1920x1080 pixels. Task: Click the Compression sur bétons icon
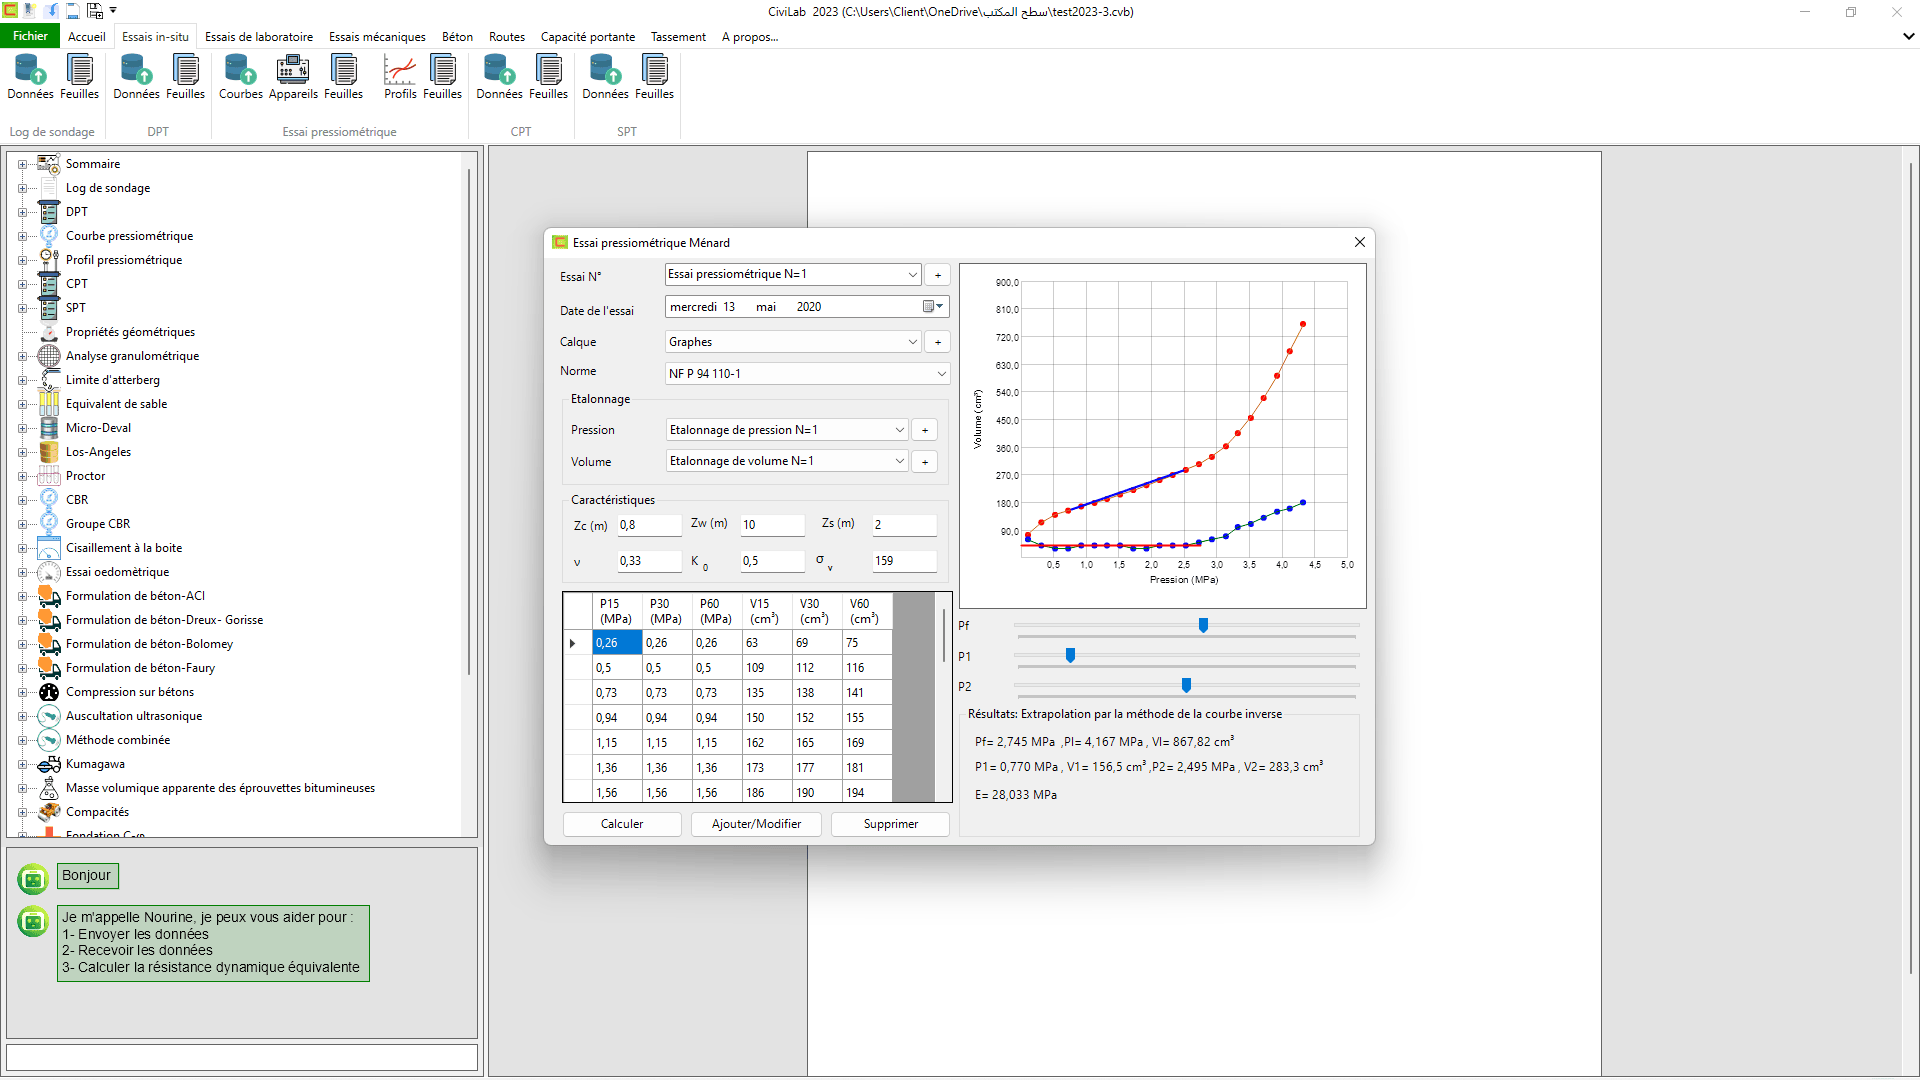pos(49,692)
